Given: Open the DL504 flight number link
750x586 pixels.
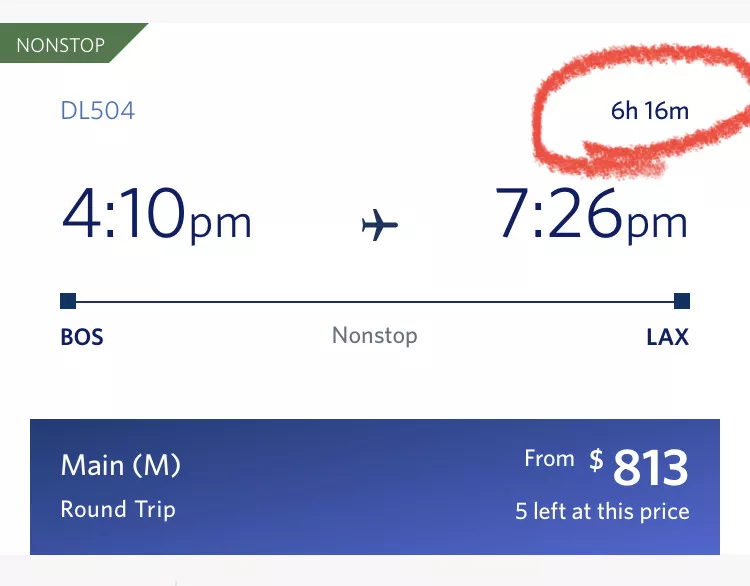Looking at the screenshot, I should (98, 110).
